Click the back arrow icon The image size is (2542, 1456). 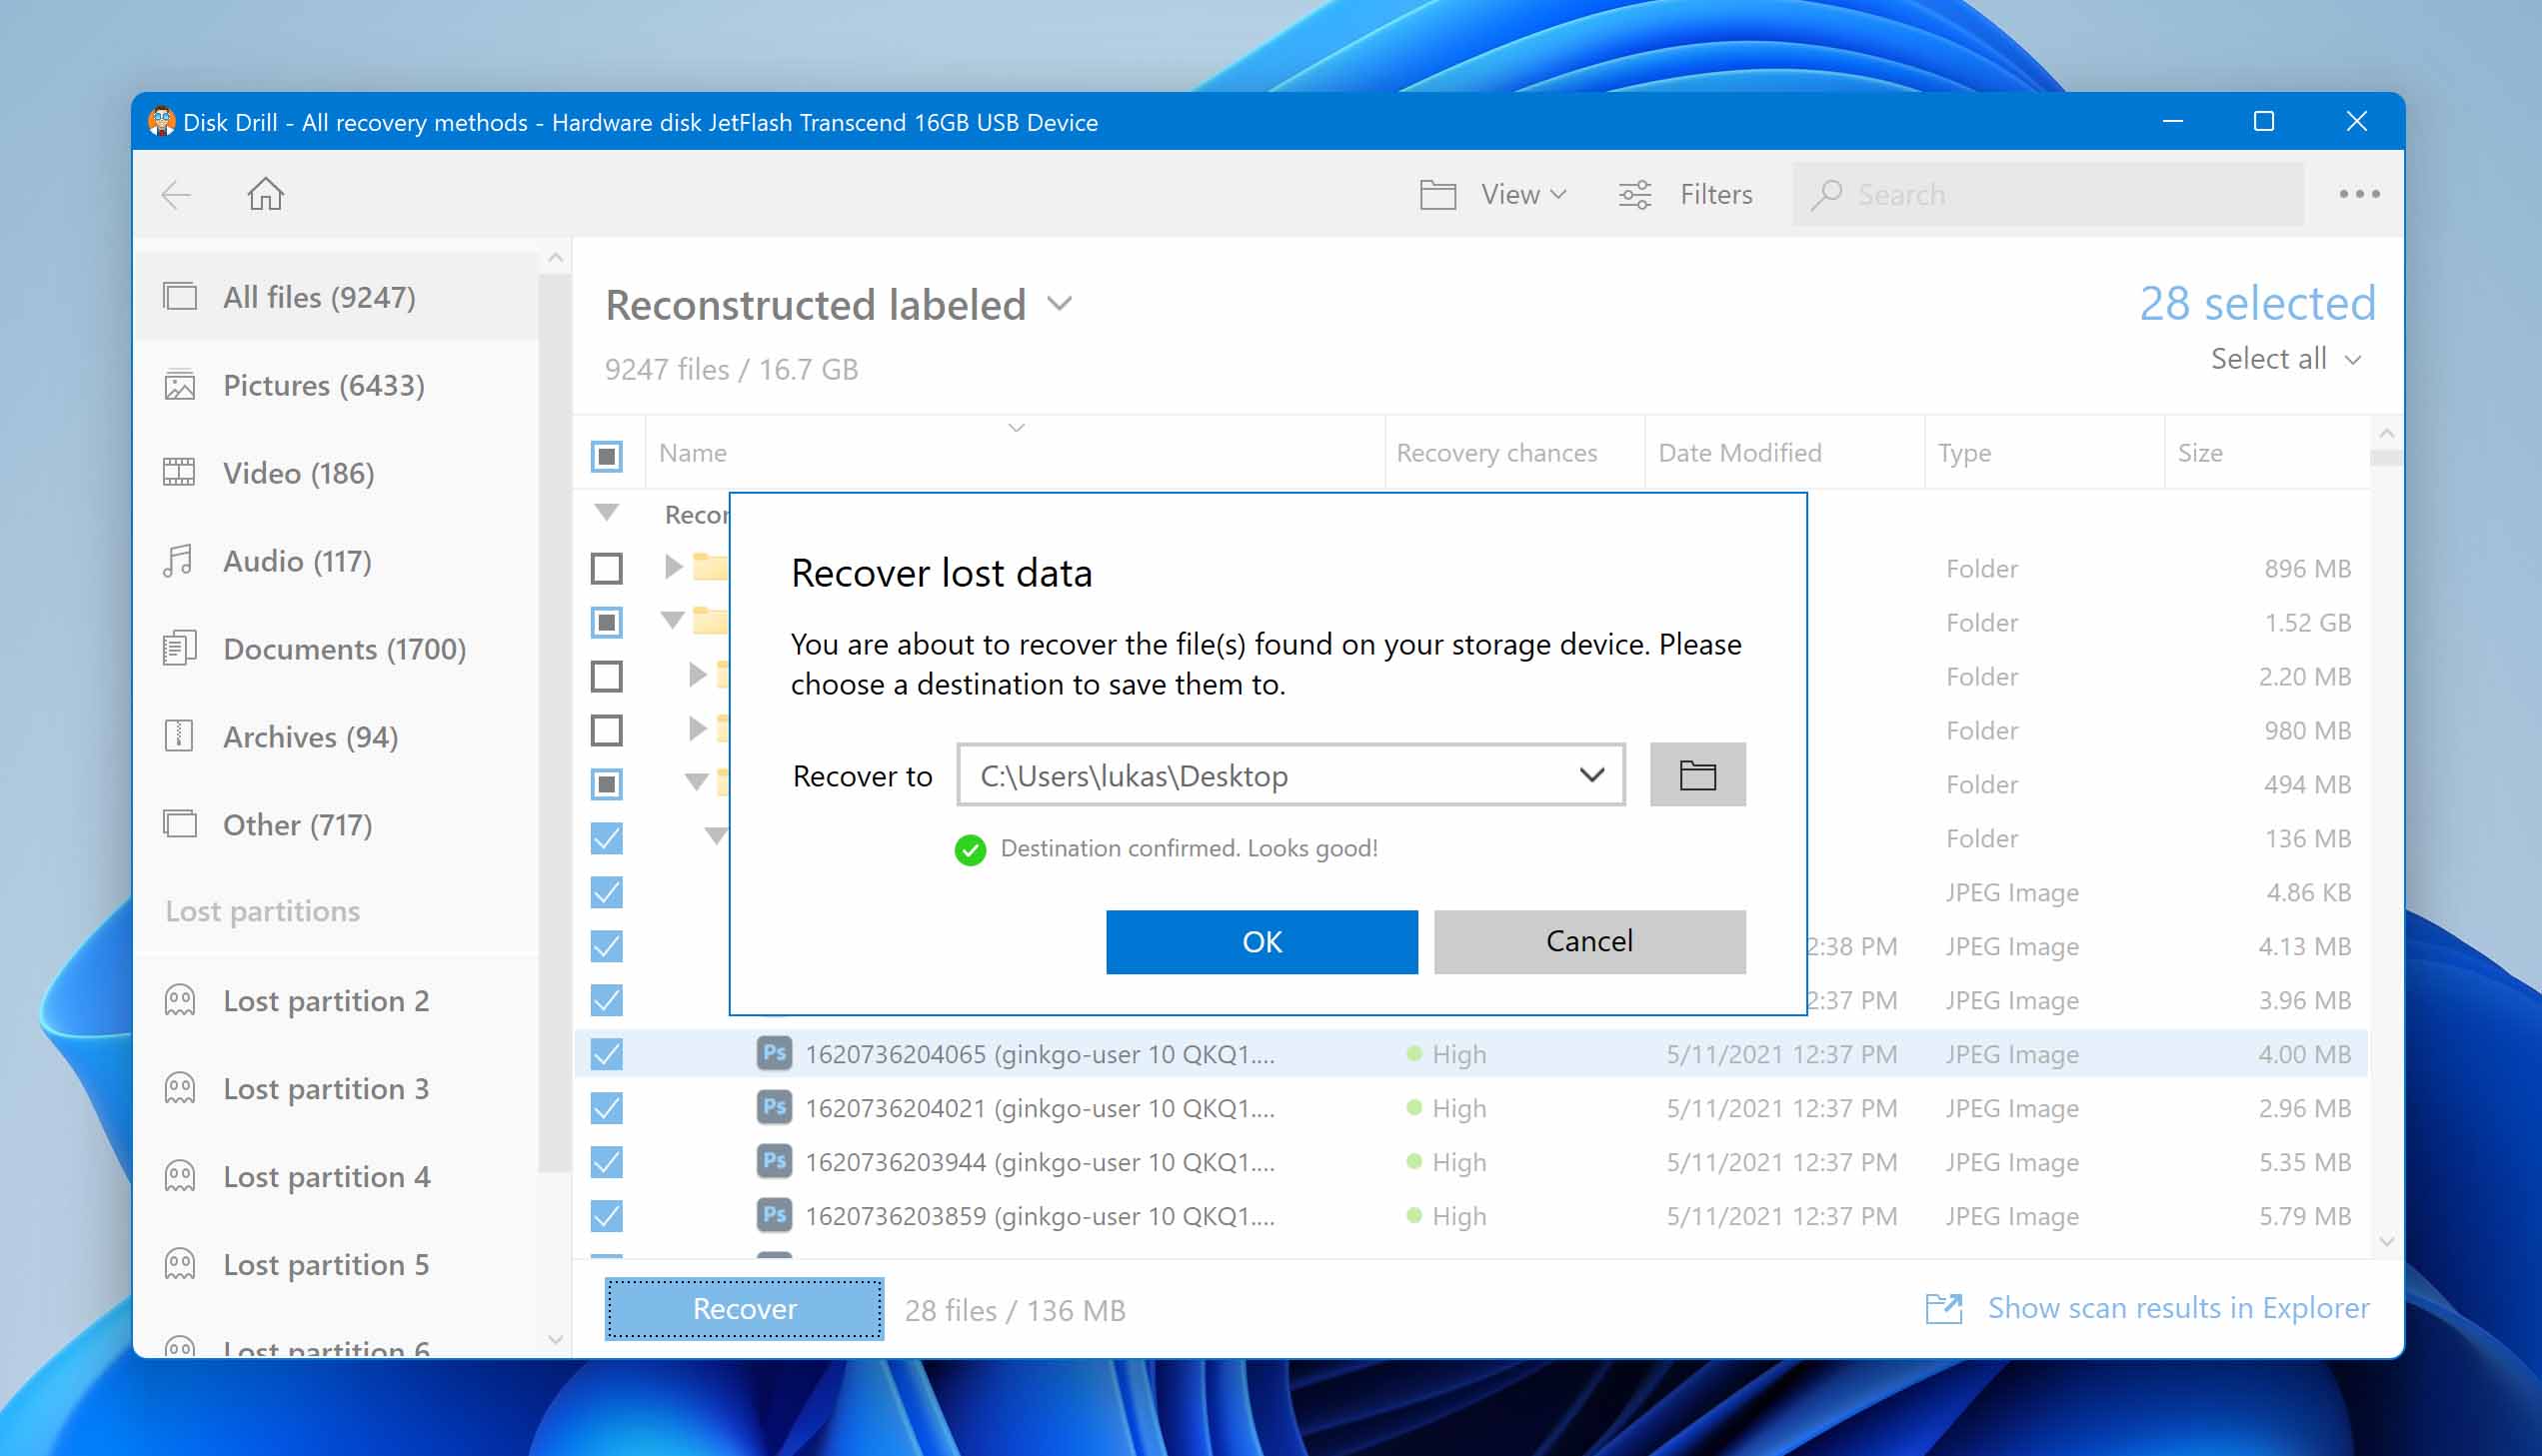(176, 194)
